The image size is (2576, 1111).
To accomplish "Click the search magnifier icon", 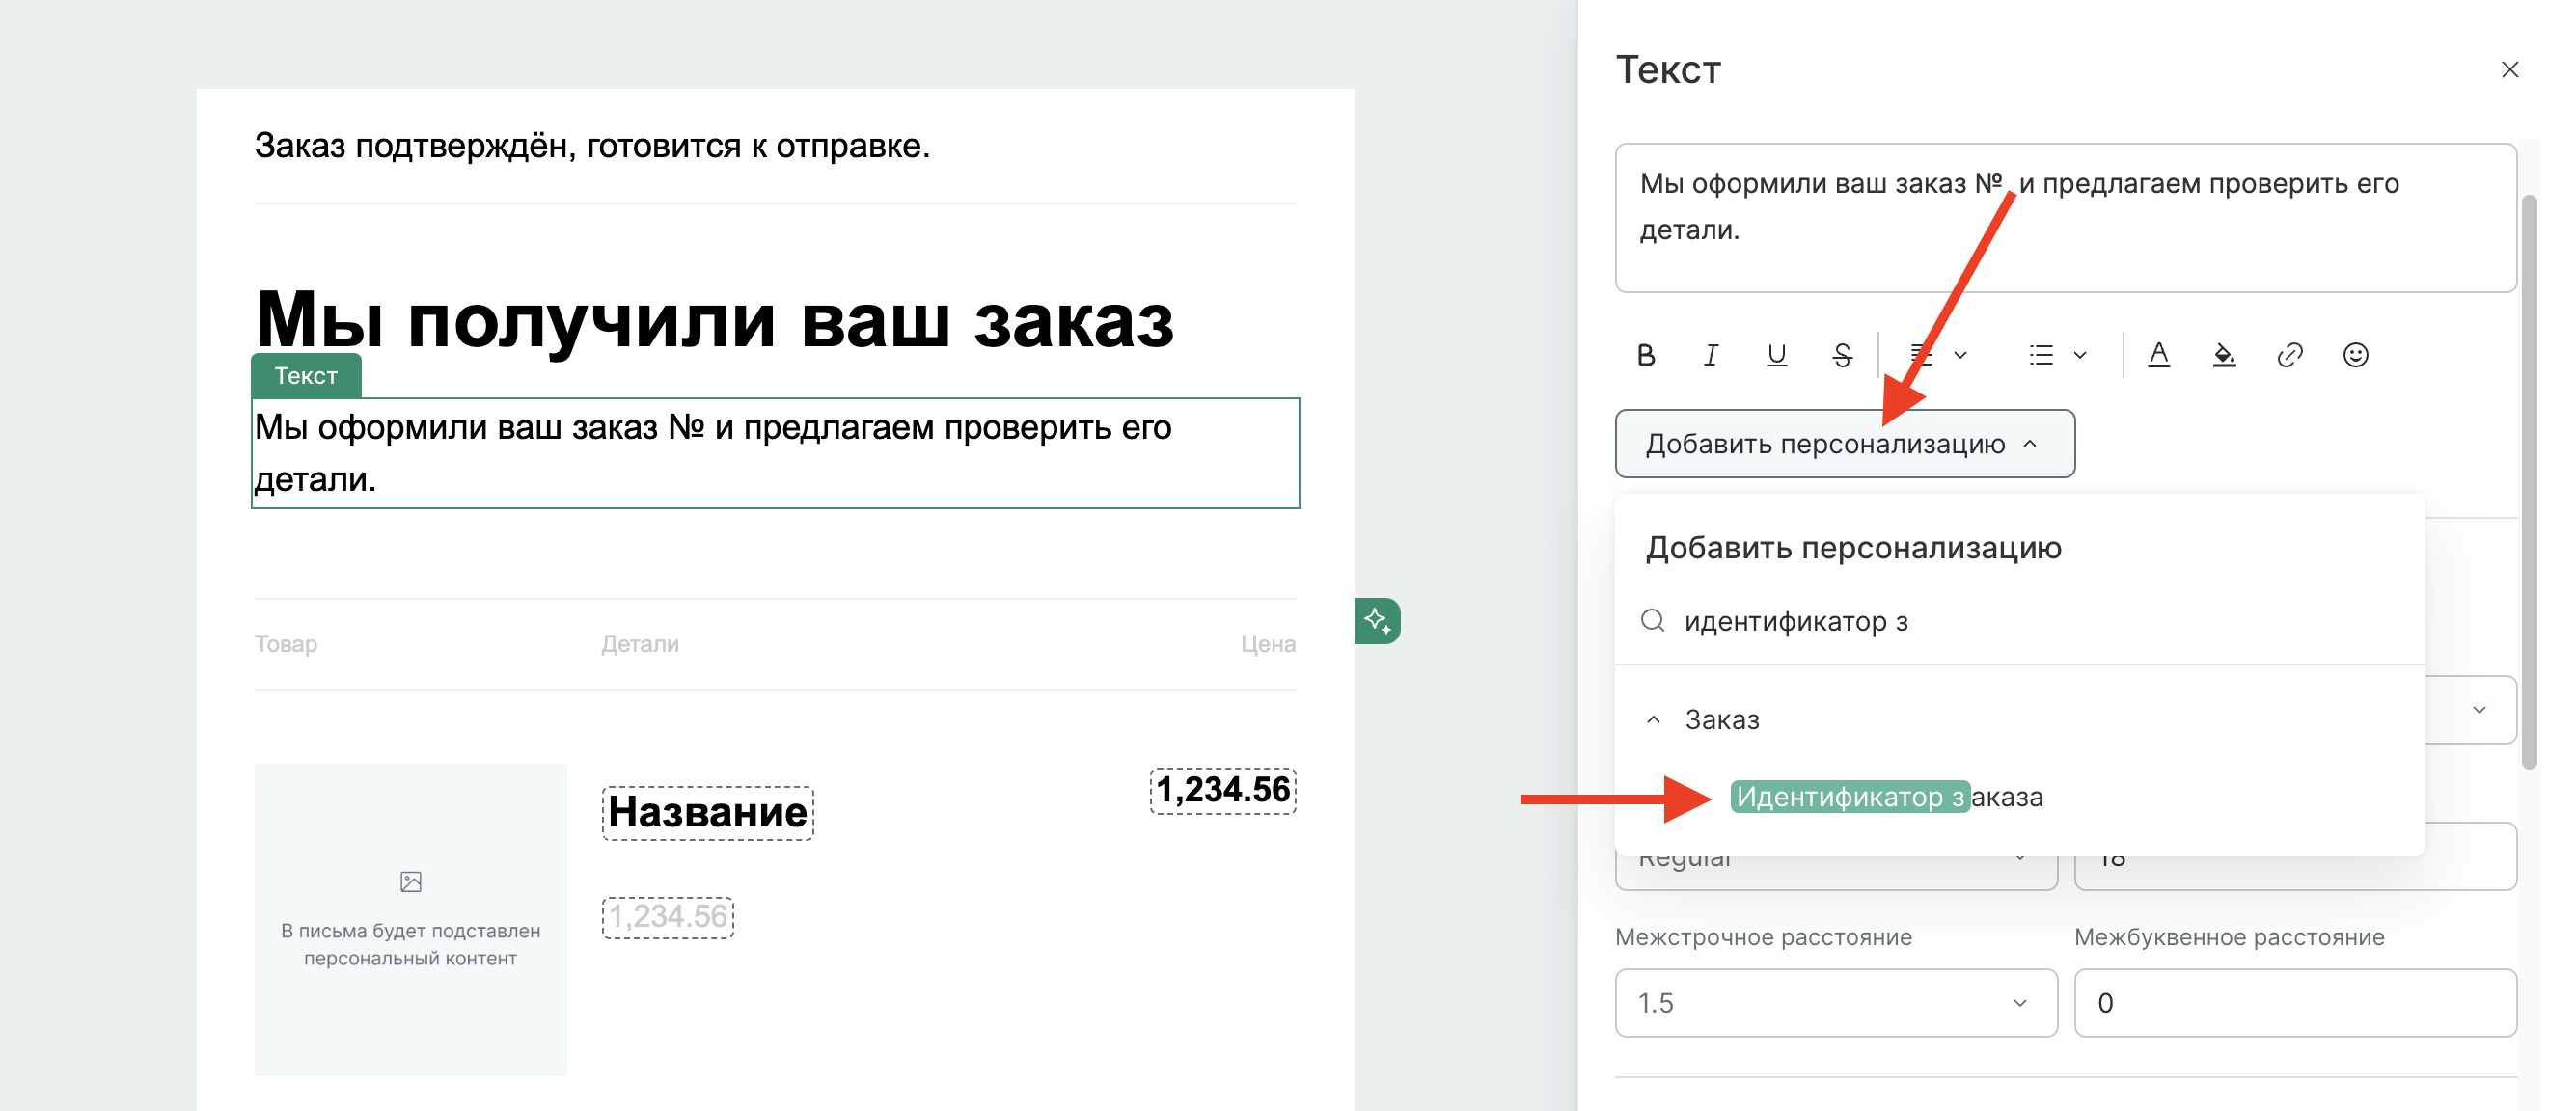I will (1653, 621).
